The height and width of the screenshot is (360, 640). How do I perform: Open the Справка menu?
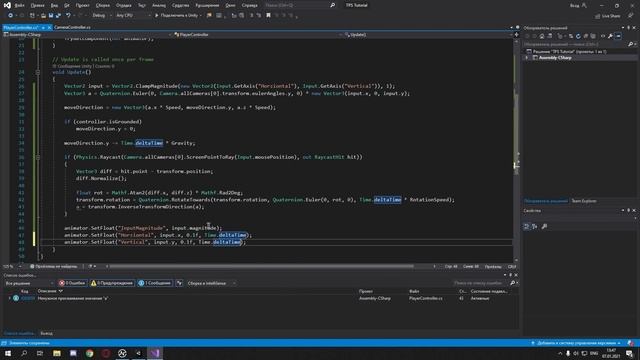click(x=249, y=5)
